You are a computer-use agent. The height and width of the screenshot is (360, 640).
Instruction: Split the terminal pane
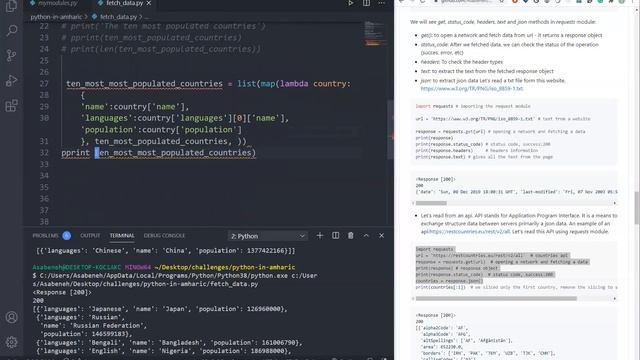pos(336,236)
